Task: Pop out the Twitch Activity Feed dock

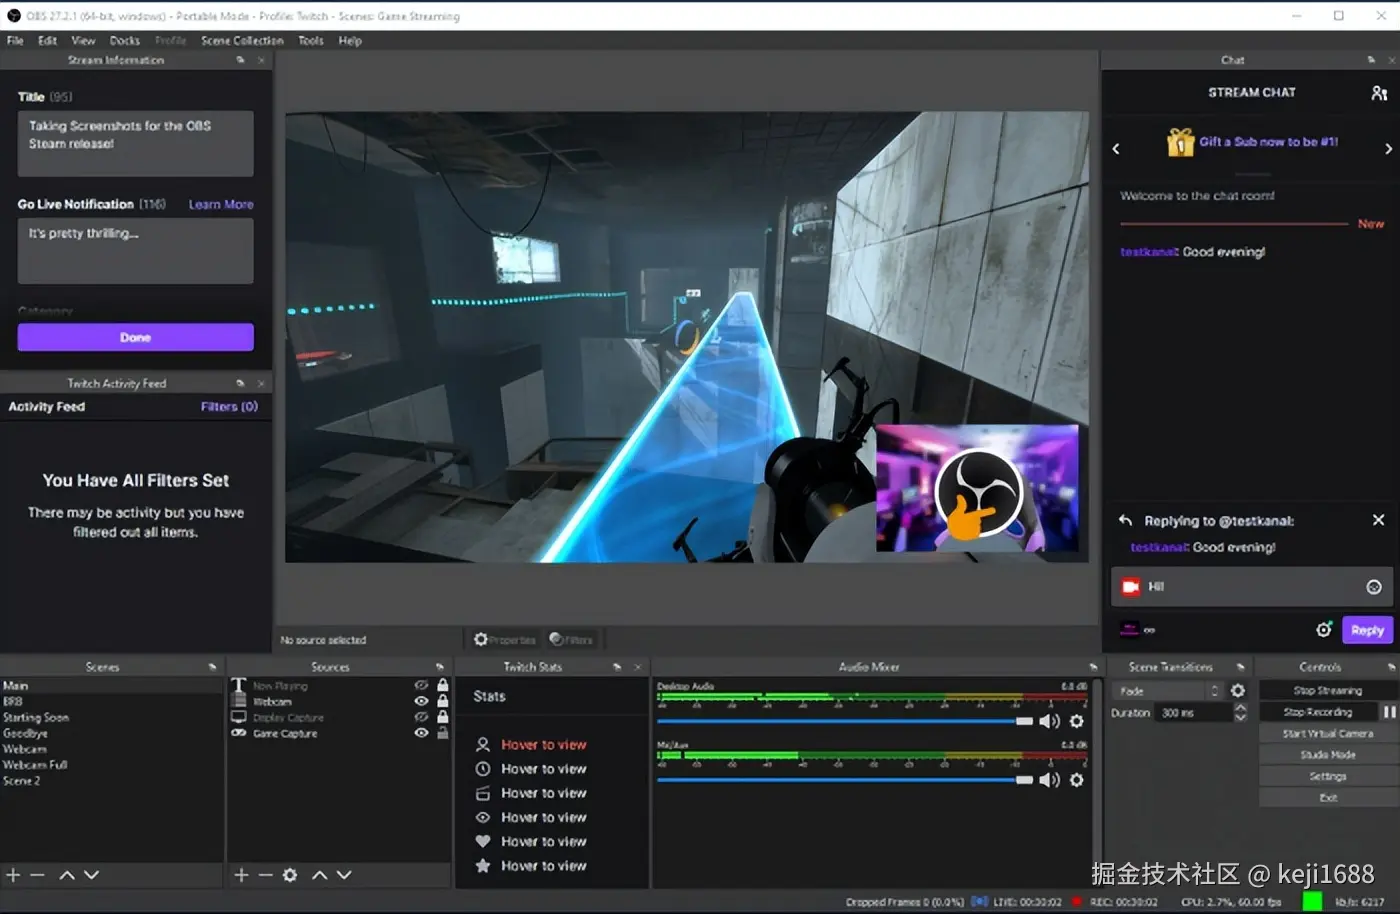Action: point(240,383)
